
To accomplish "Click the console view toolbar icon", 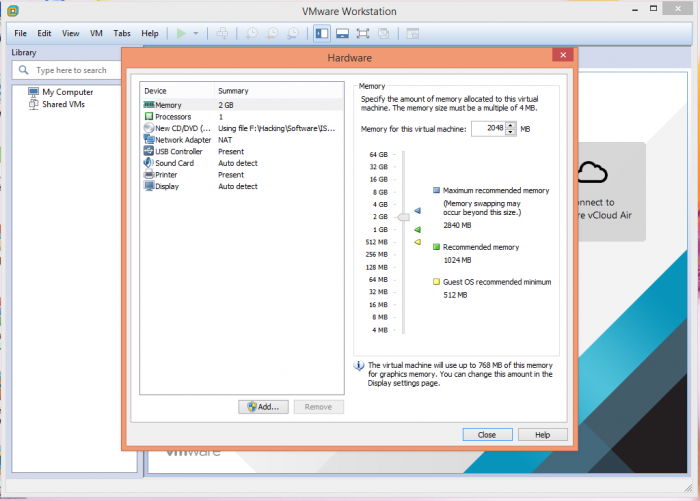I will 413,33.
